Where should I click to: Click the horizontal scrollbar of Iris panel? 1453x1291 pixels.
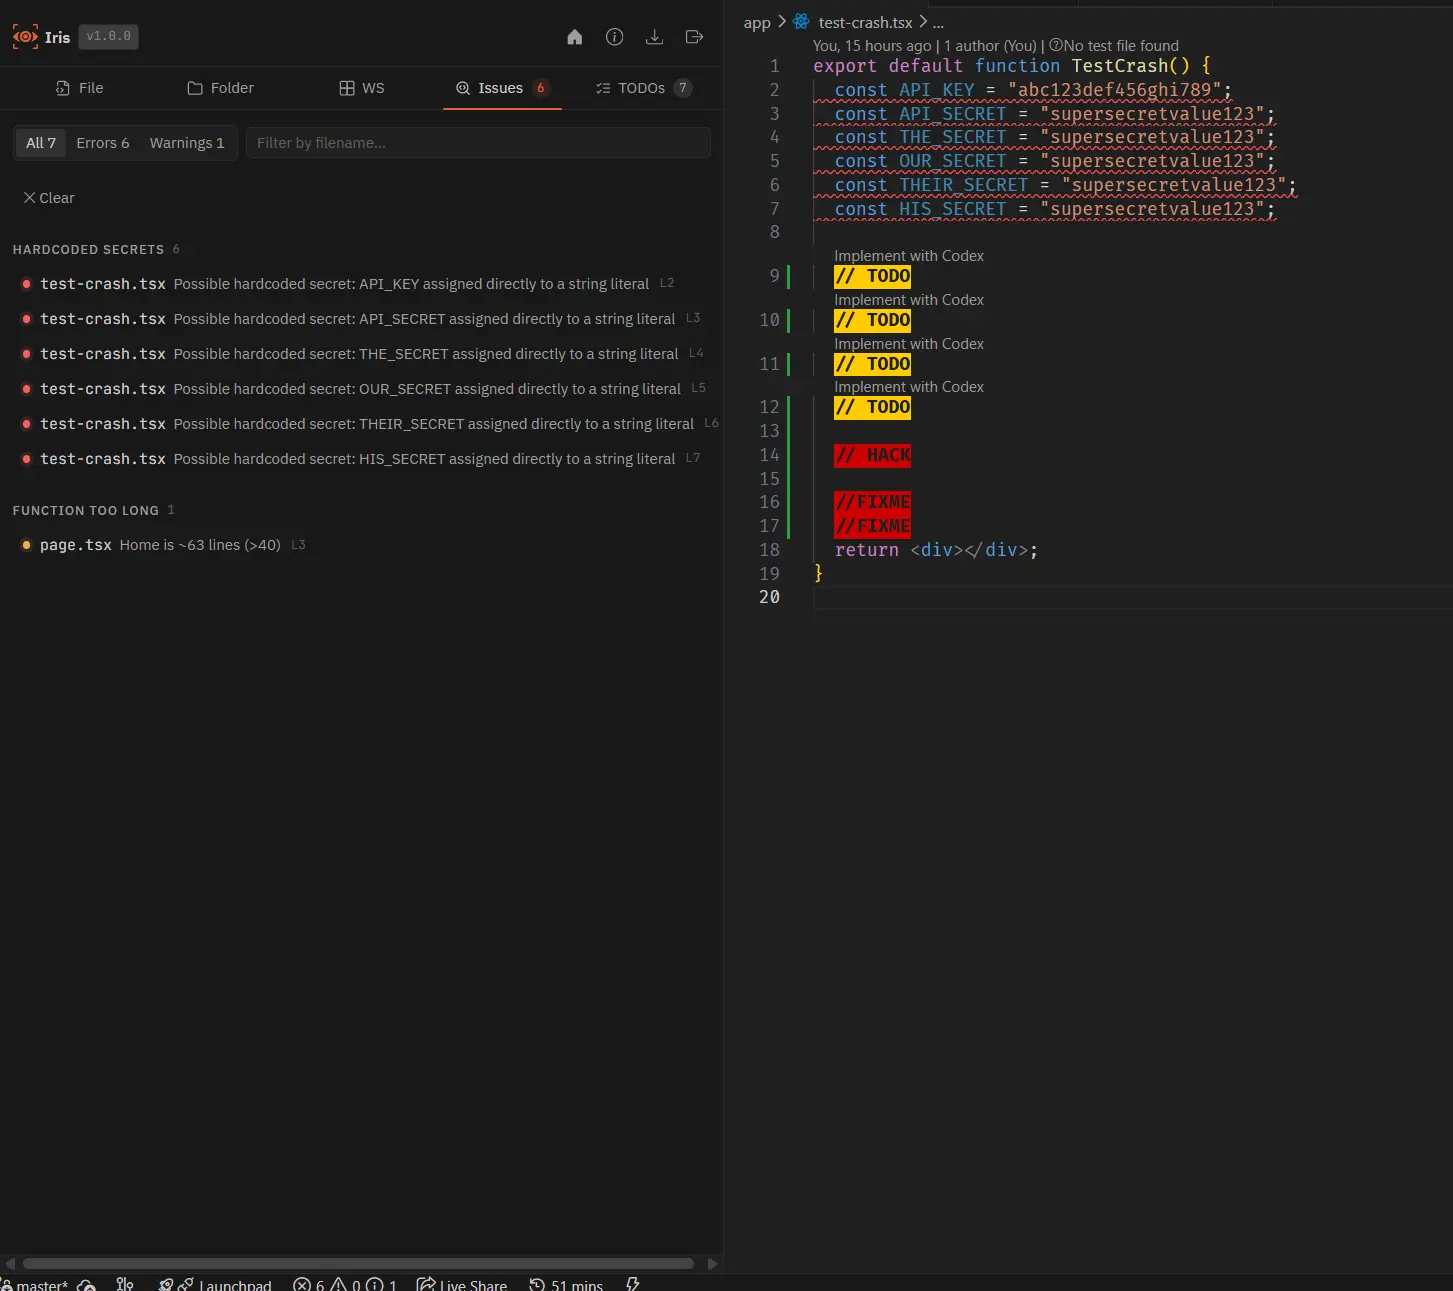tap(358, 1263)
